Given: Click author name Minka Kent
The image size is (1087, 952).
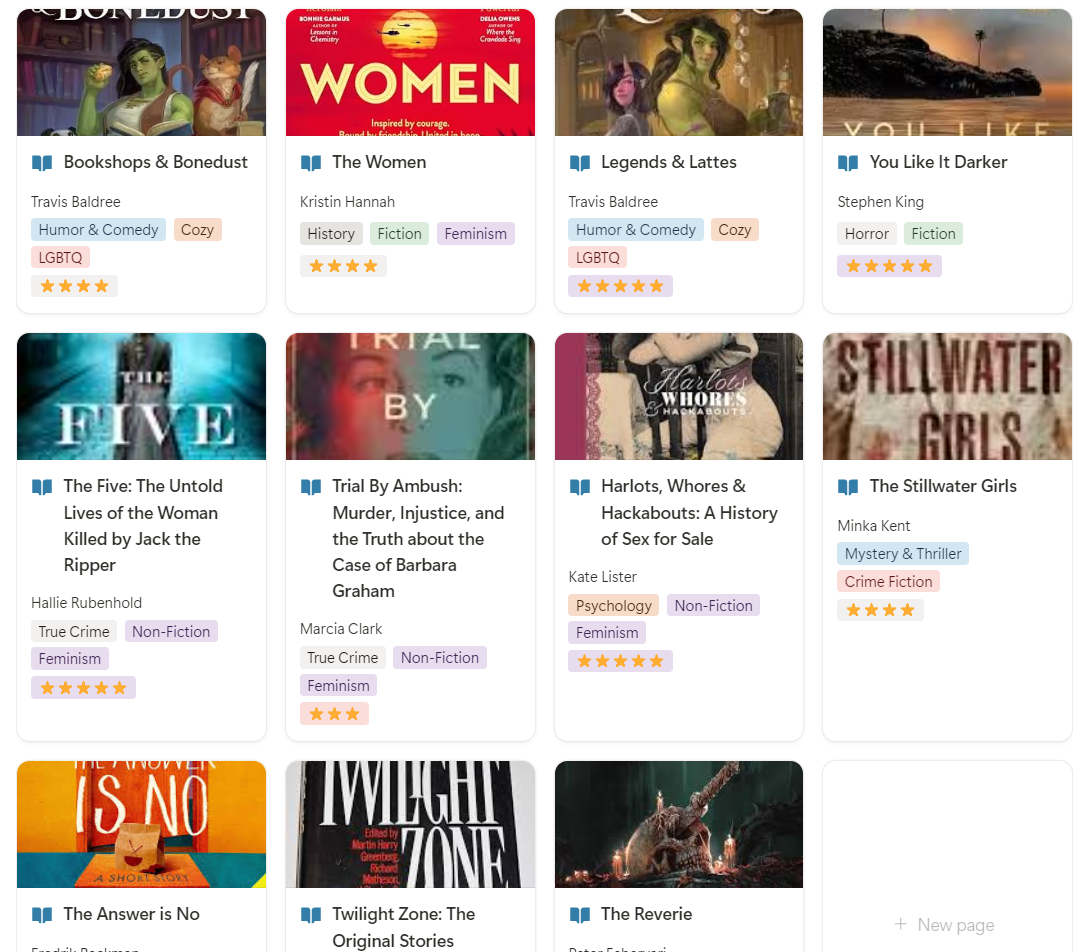Looking at the screenshot, I should pyautogui.click(x=873, y=526).
